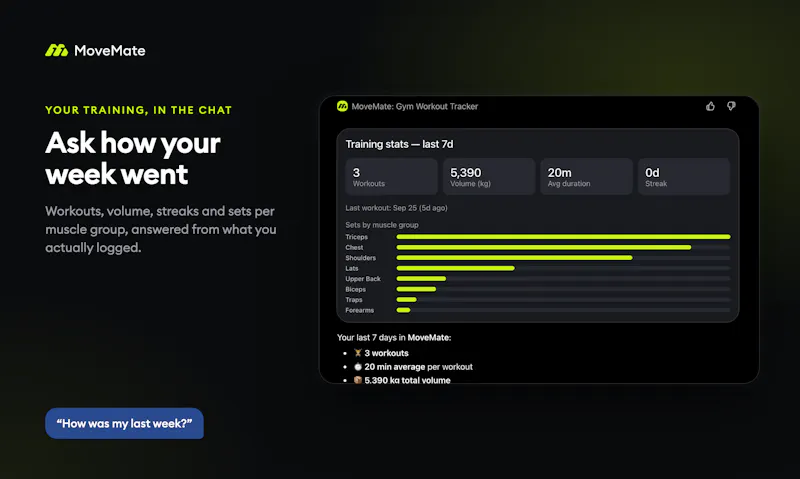Click the stopwatch emoji beside 20 min average
Viewport: 800px width, 479px height.
(x=358, y=367)
